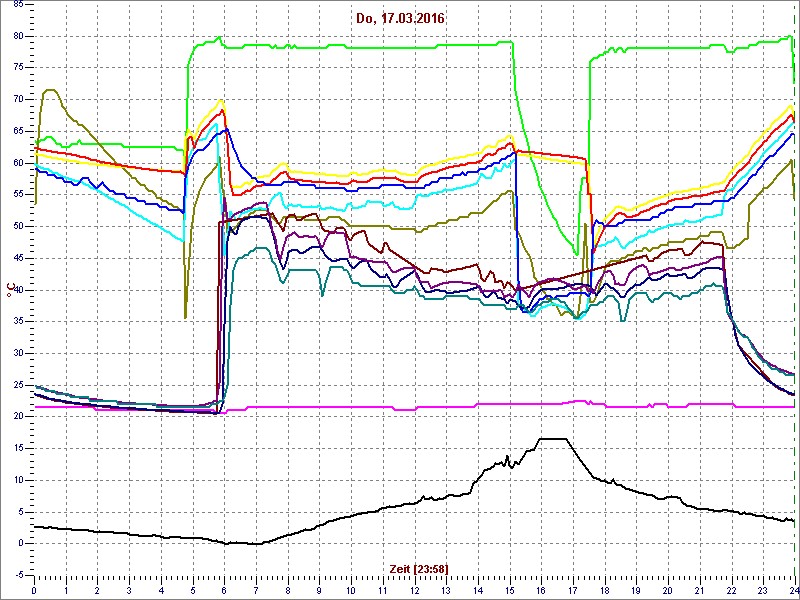Select the 15 label on the temperature axis
The height and width of the screenshot is (600, 800).
pos(17,448)
